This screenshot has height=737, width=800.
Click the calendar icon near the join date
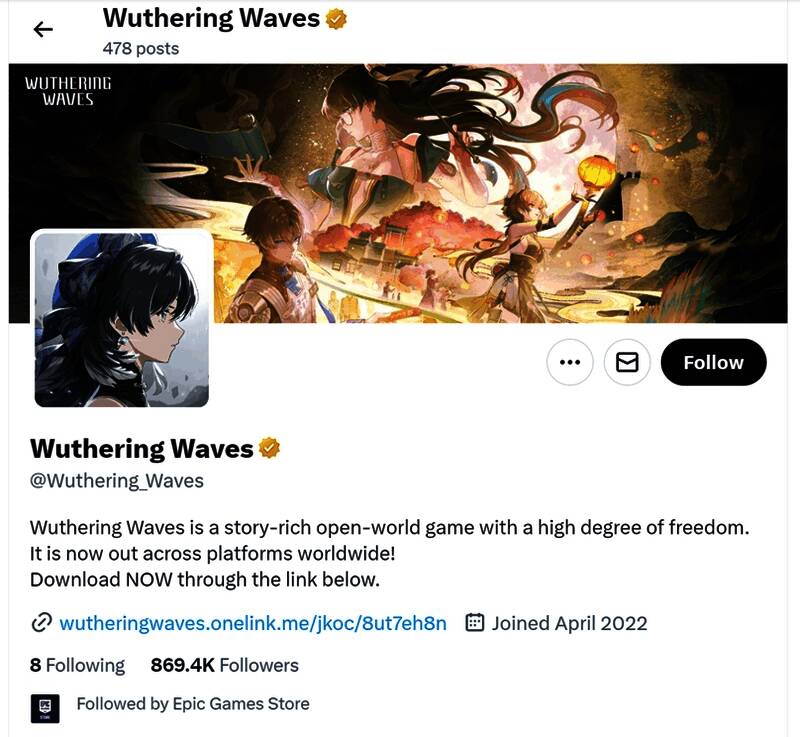coord(474,623)
